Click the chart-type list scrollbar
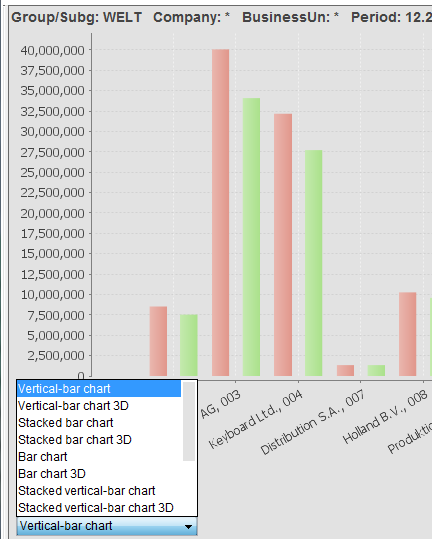 [x=189, y=421]
